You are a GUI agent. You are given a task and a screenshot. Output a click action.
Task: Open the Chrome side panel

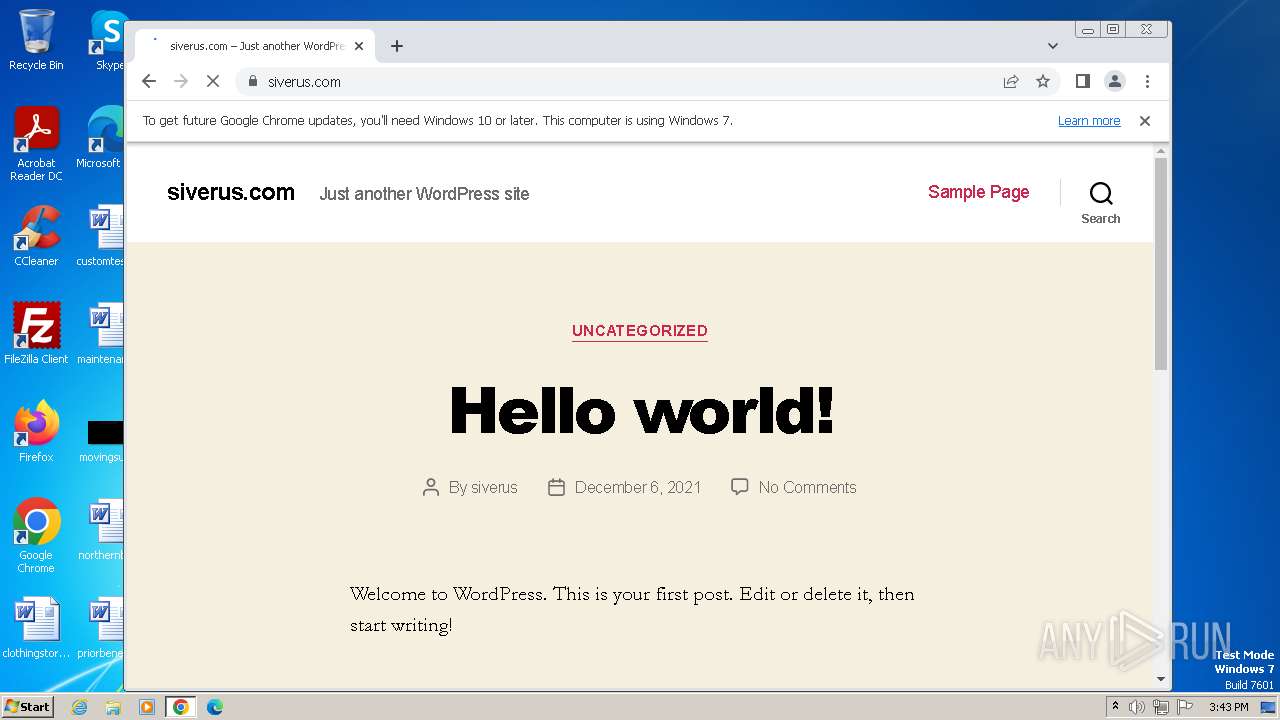1082,81
